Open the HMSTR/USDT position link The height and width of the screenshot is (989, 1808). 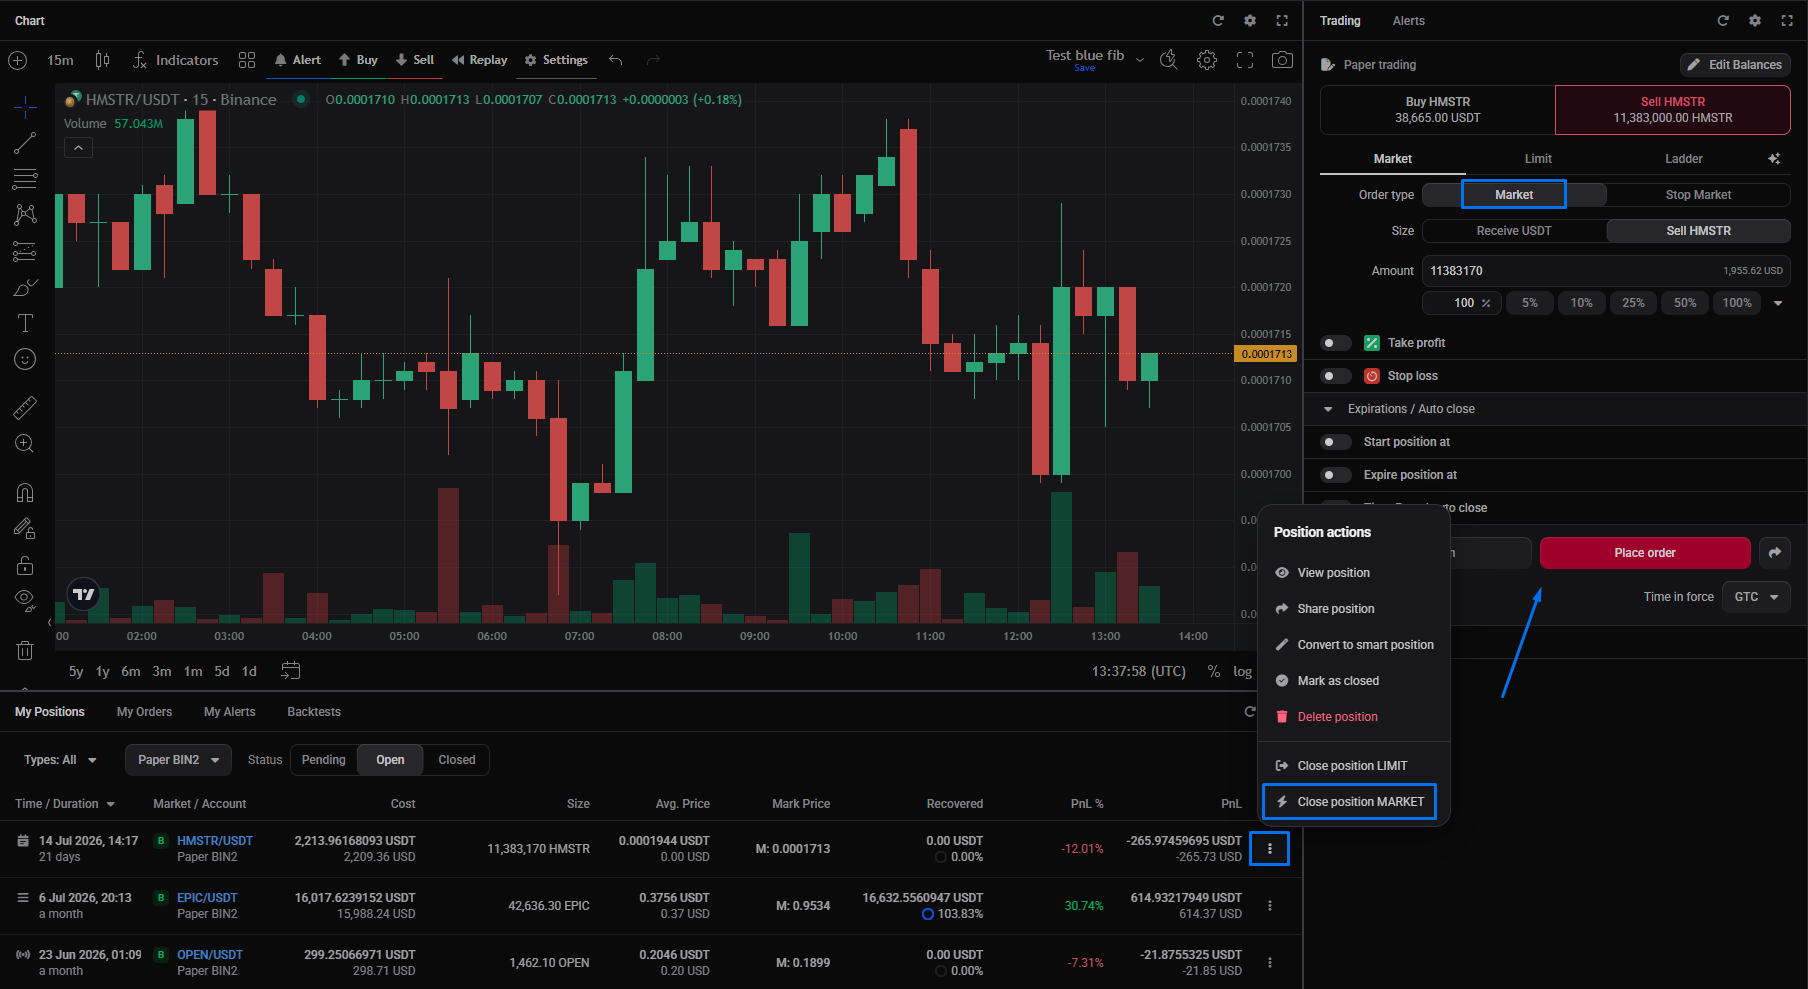(x=215, y=841)
